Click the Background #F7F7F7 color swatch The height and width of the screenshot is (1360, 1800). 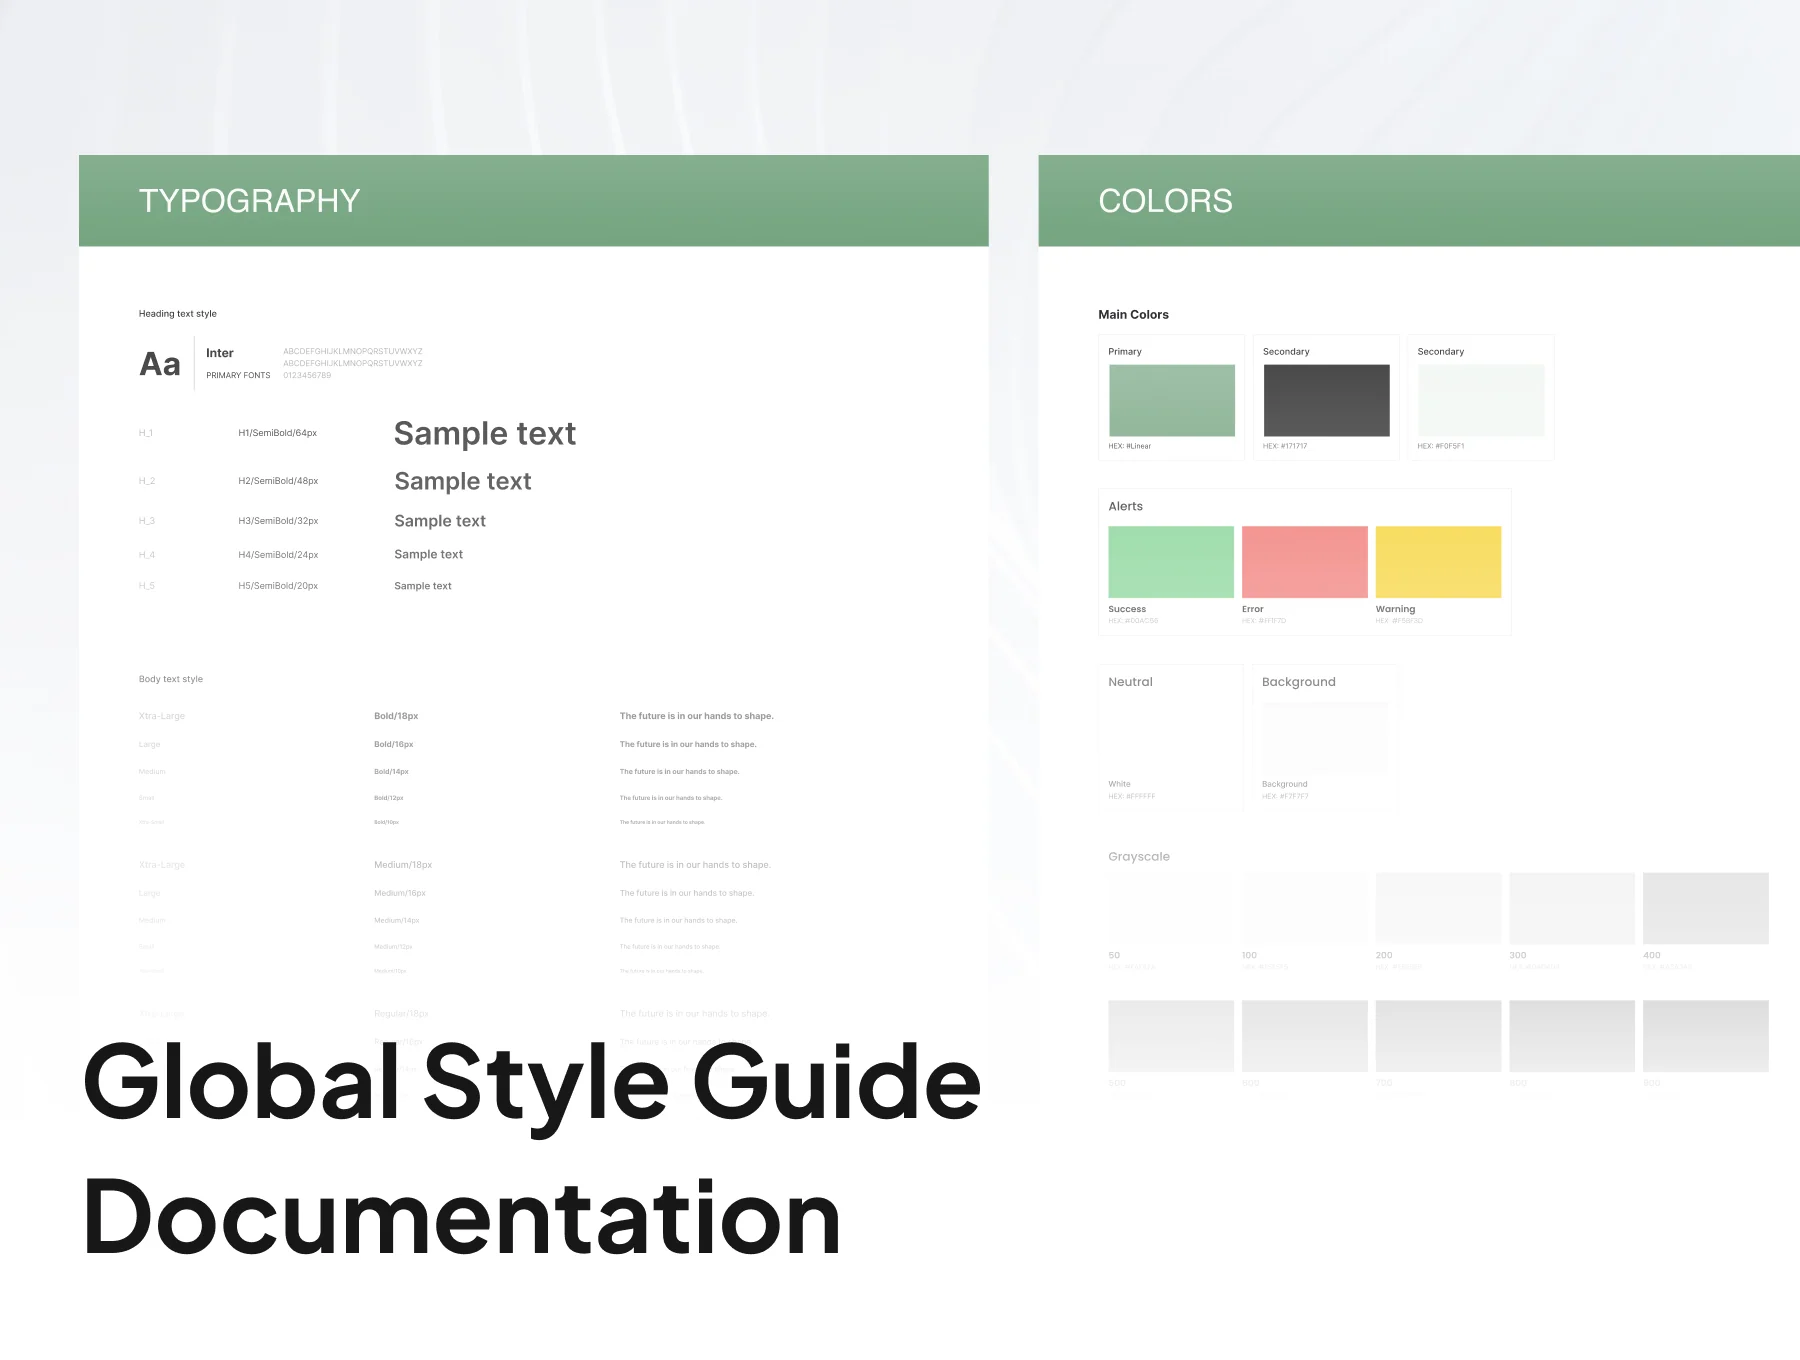(1325, 738)
